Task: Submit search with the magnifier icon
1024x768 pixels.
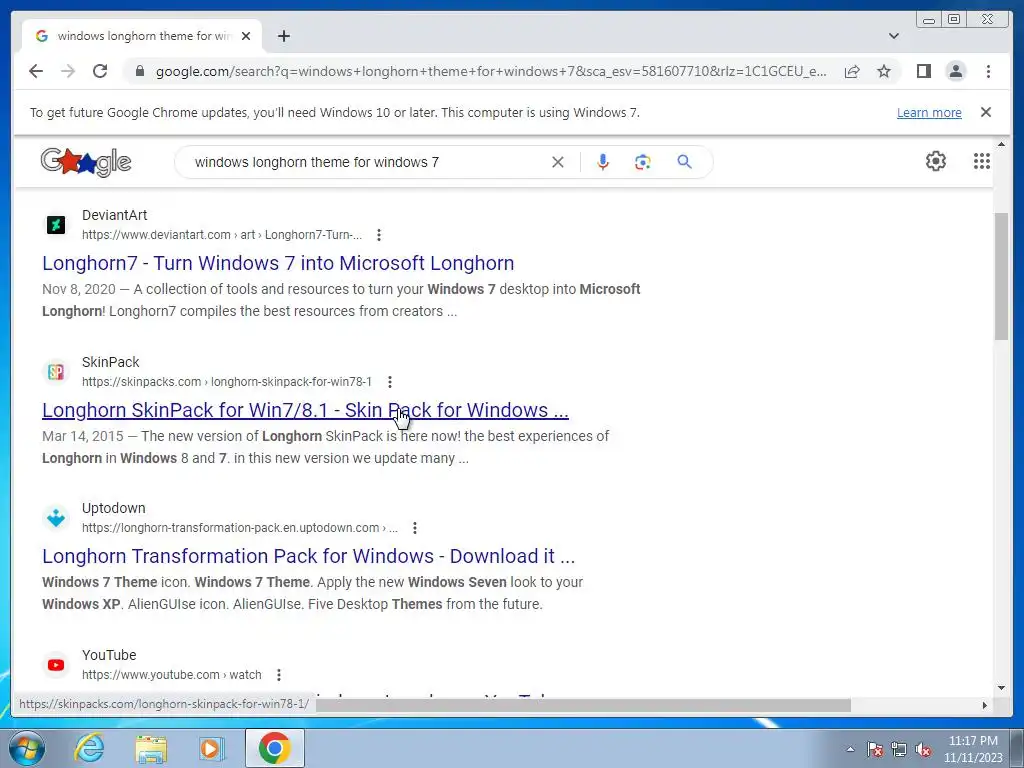Action: coord(684,162)
